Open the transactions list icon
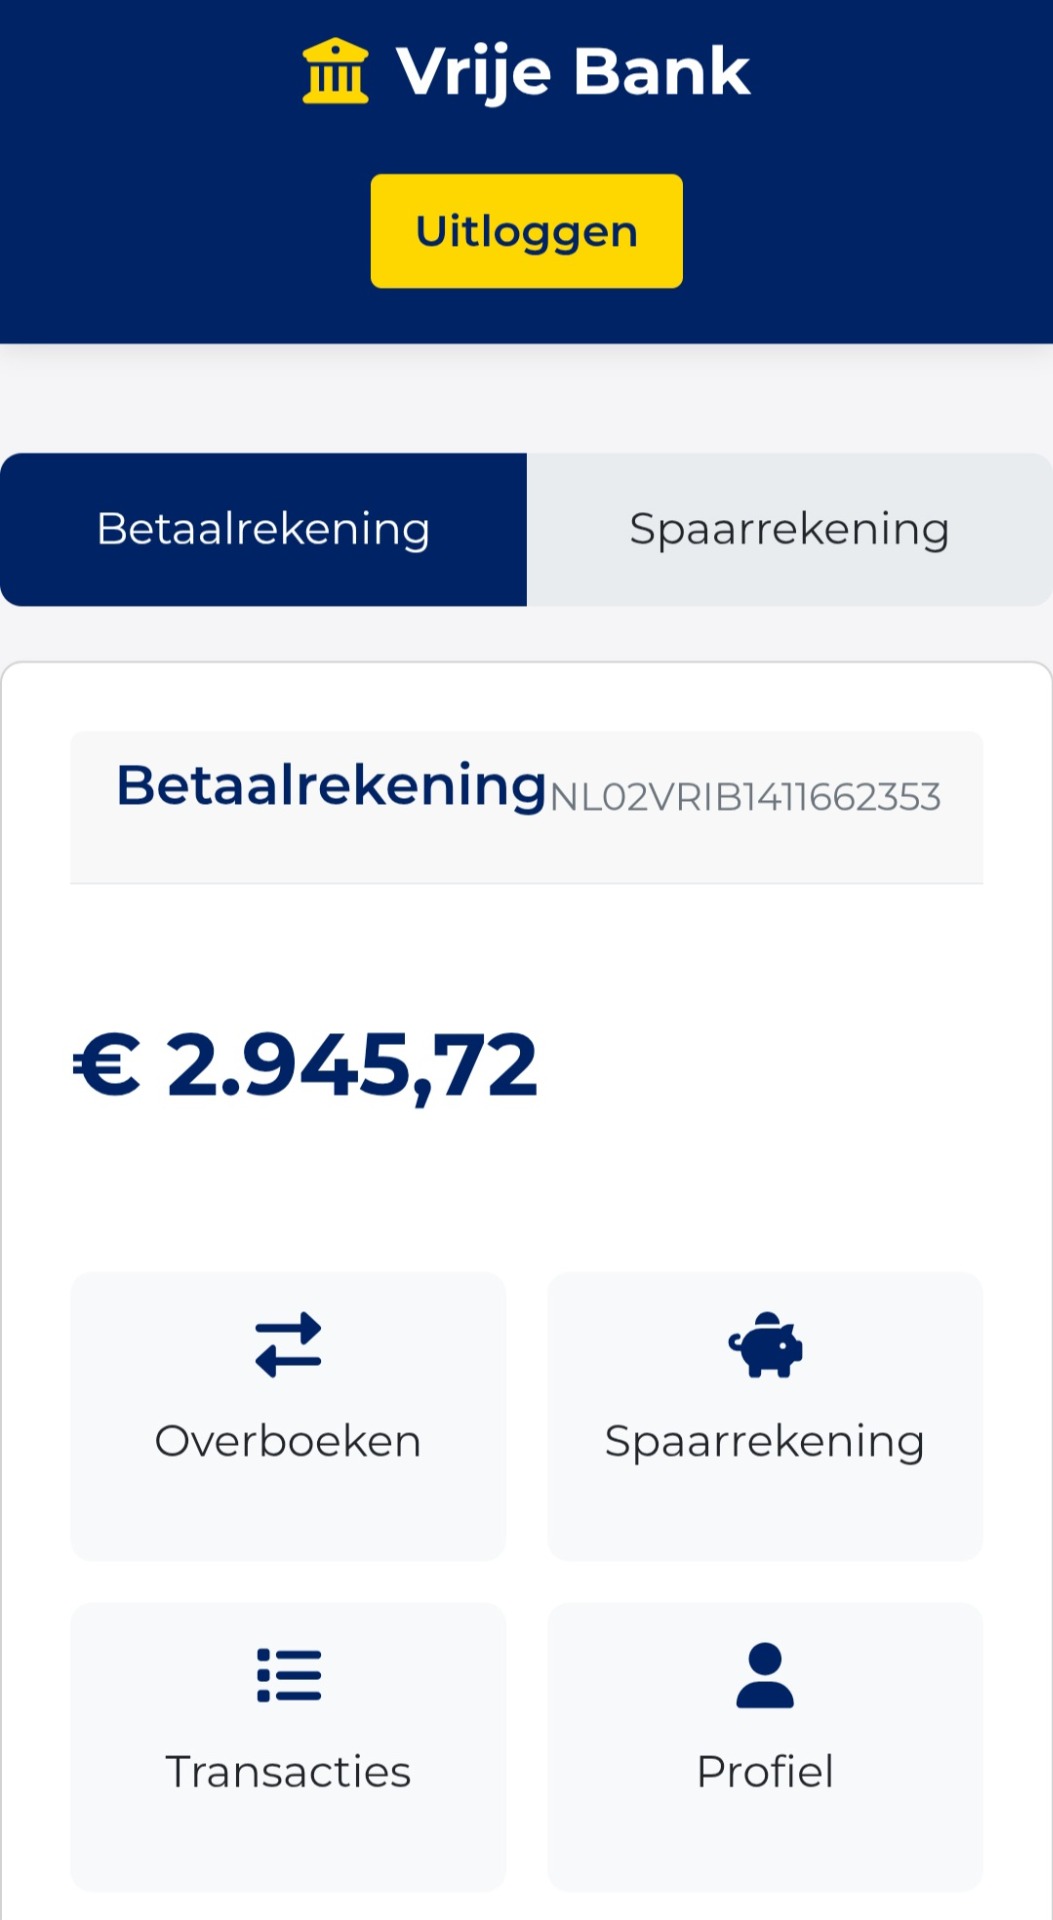Image resolution: width=1053 pixels, height=1920 pixels. [288, 1674]
